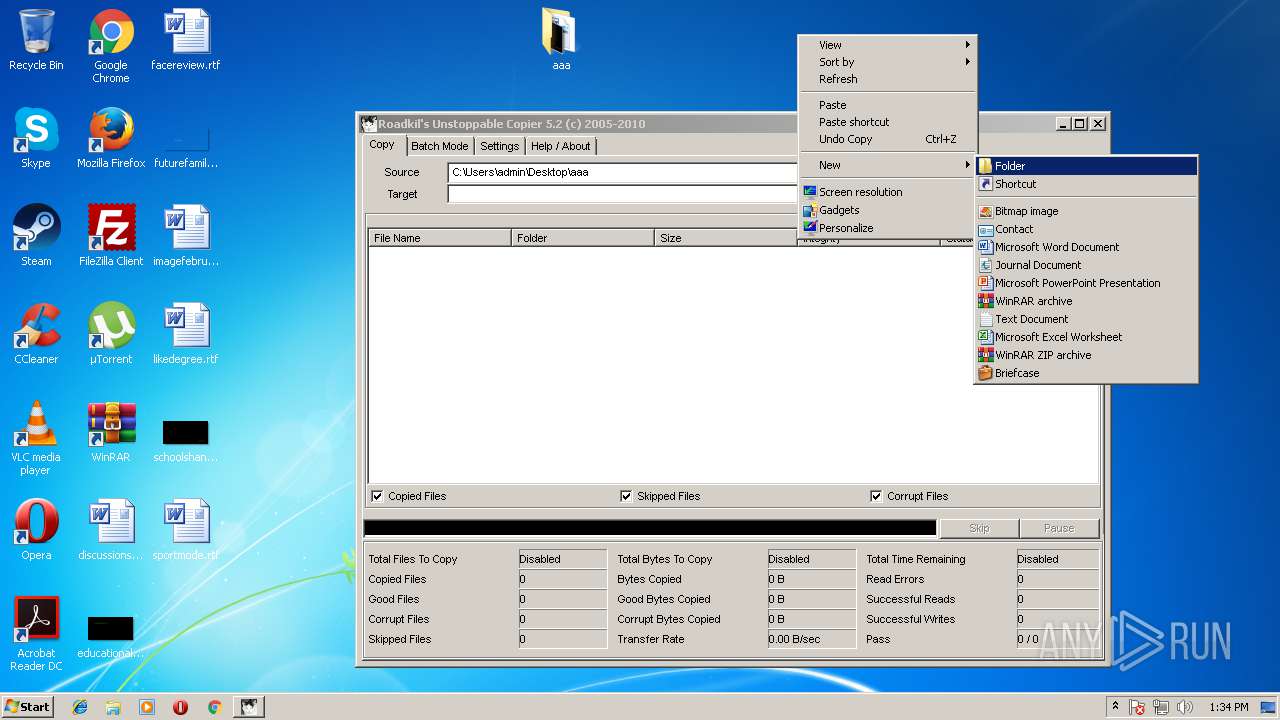Open Mozilla Firefox desktop shortcut

click(x=111, y=138)
